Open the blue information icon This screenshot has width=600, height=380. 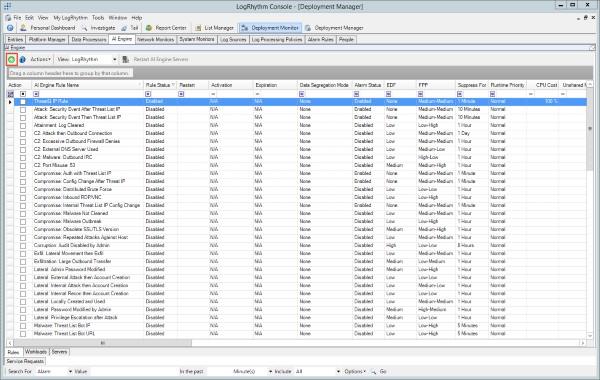click(x=23, y=59)
